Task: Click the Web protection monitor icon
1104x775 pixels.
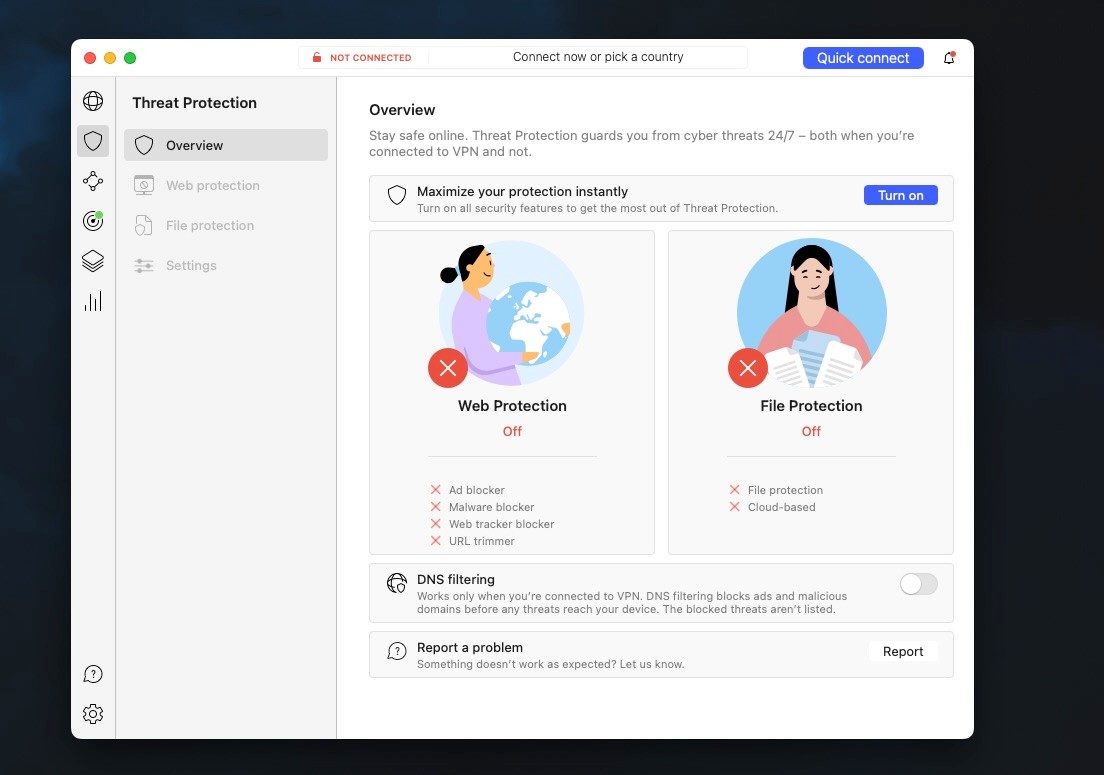Action: tap(144, 185)
